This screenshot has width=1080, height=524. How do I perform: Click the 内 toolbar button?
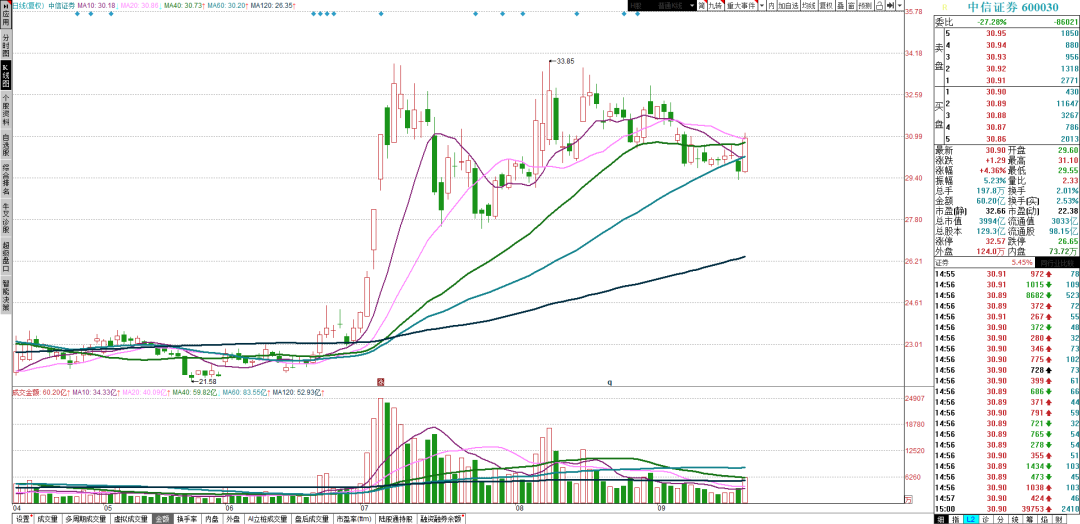[771, 5]
